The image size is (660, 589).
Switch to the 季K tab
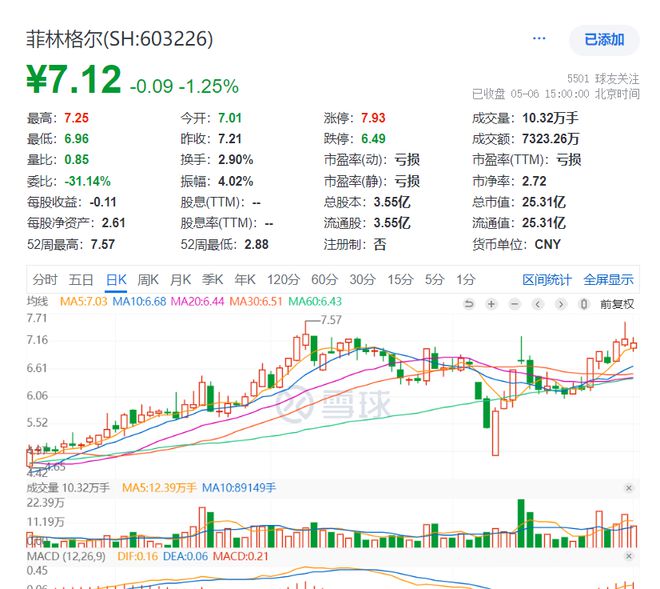click(x=213, y=280)
